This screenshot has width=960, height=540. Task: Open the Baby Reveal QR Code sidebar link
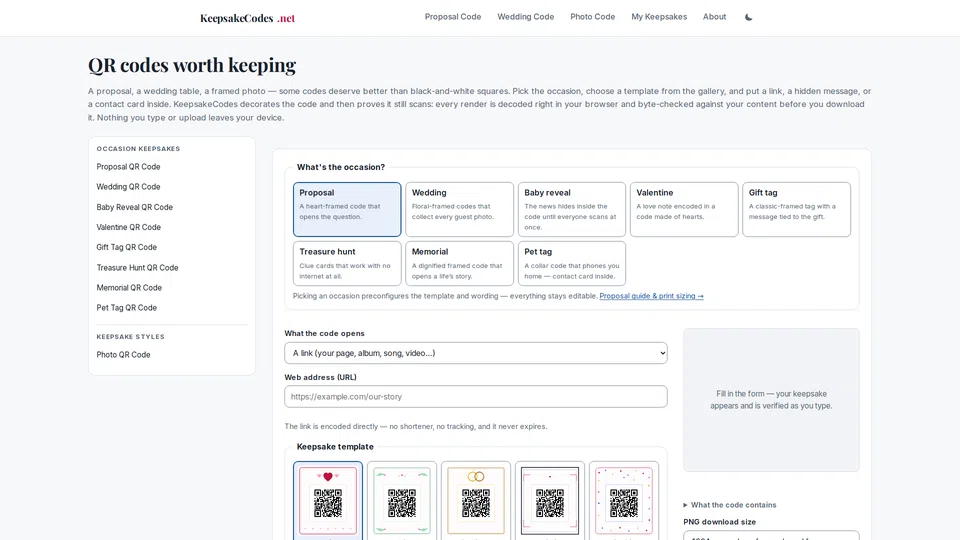click(135, 207)
